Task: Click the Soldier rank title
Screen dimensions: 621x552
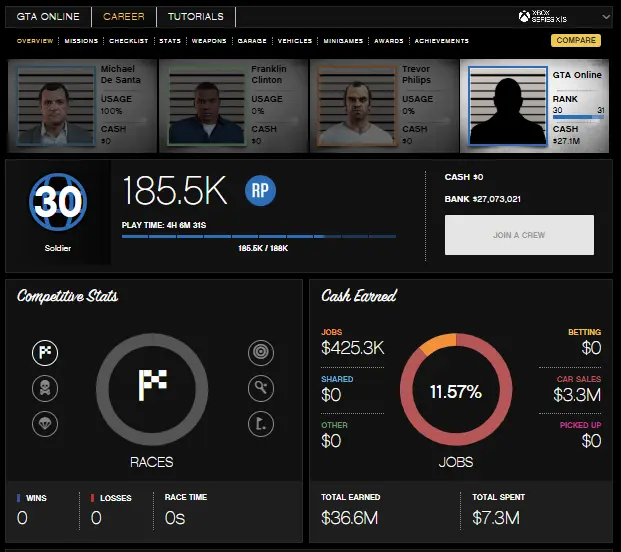Action: tap(58, 248)
